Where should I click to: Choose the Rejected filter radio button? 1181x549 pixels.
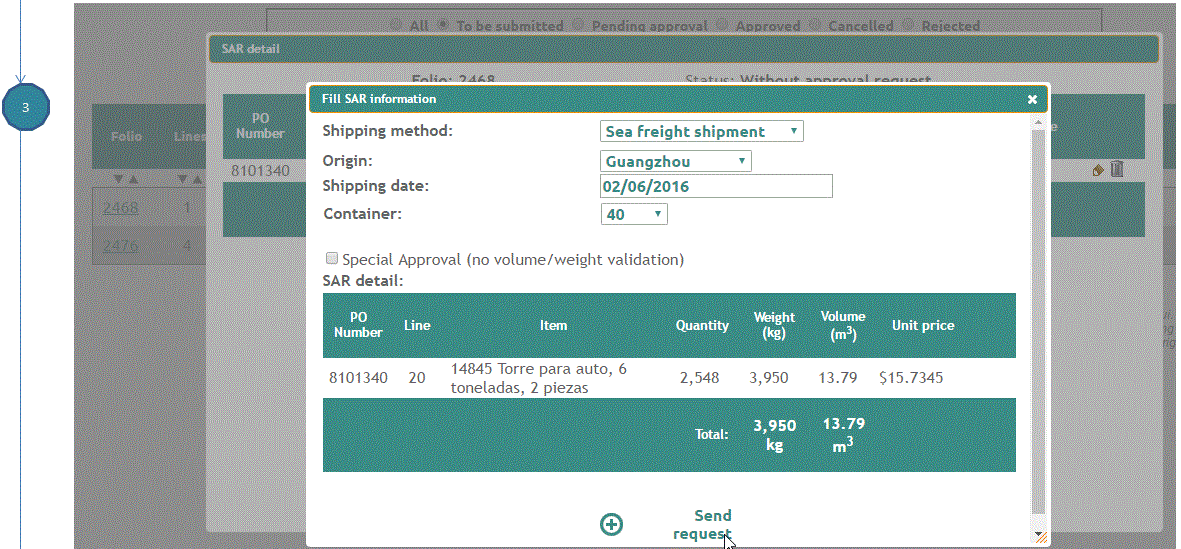pyautogui.click(x=909, y=25)
